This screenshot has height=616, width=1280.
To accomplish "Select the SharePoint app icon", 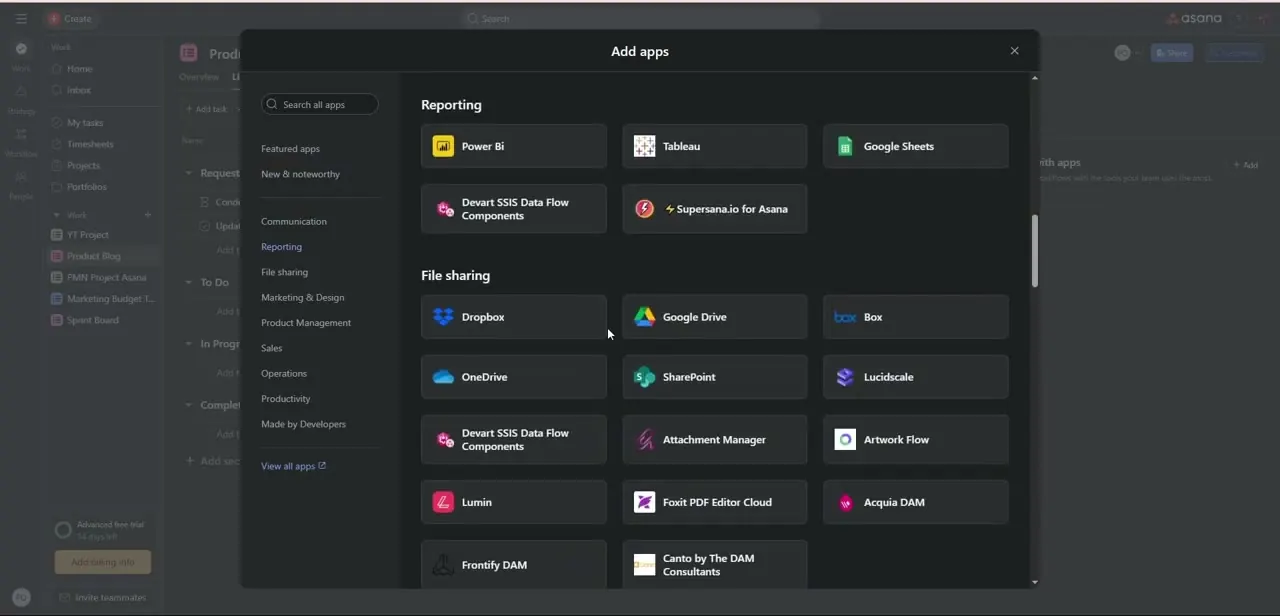I will point(644,377).
